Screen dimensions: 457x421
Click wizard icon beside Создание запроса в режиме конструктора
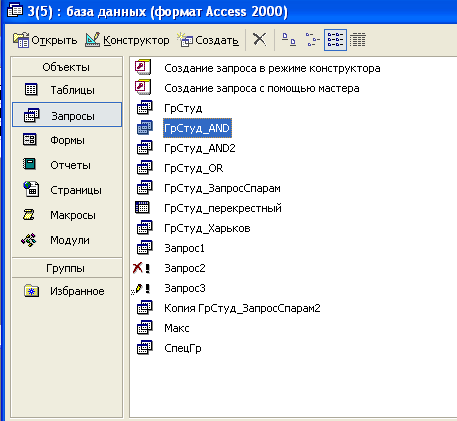(143, 67)
